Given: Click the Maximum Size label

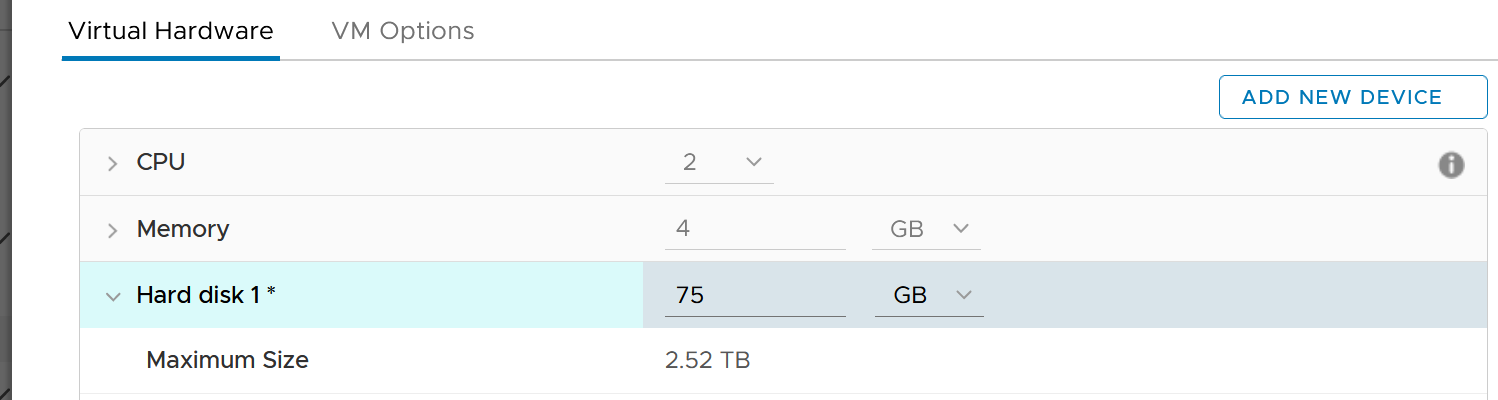Looking at the screenshot, I should [x=227, y=360].
